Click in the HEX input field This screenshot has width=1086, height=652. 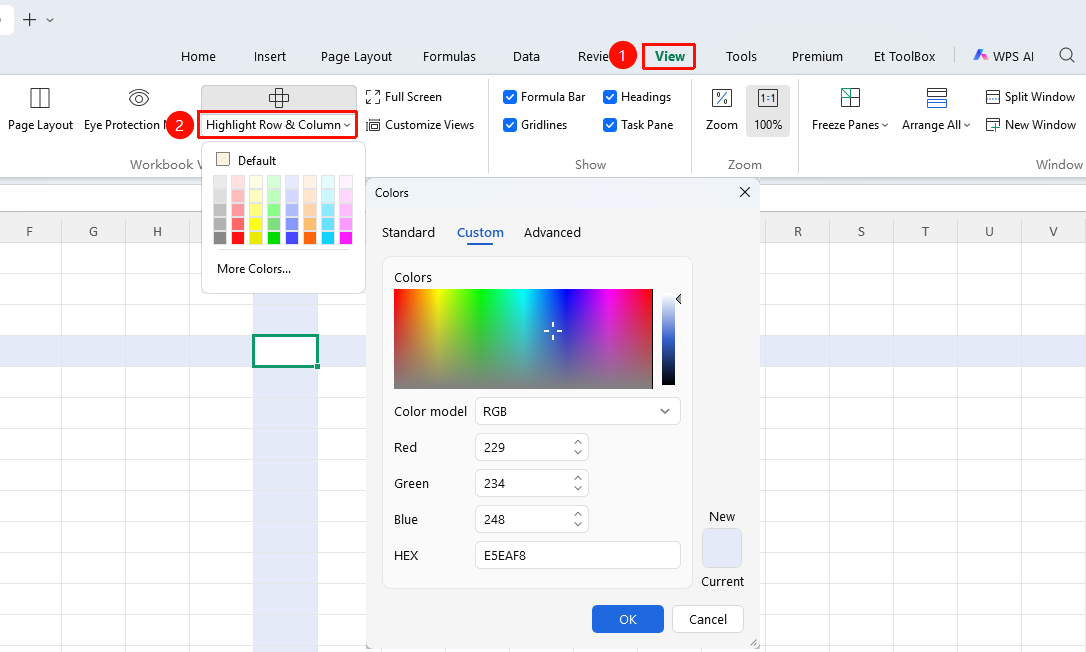pyautogui.click(x=578, y=555)
